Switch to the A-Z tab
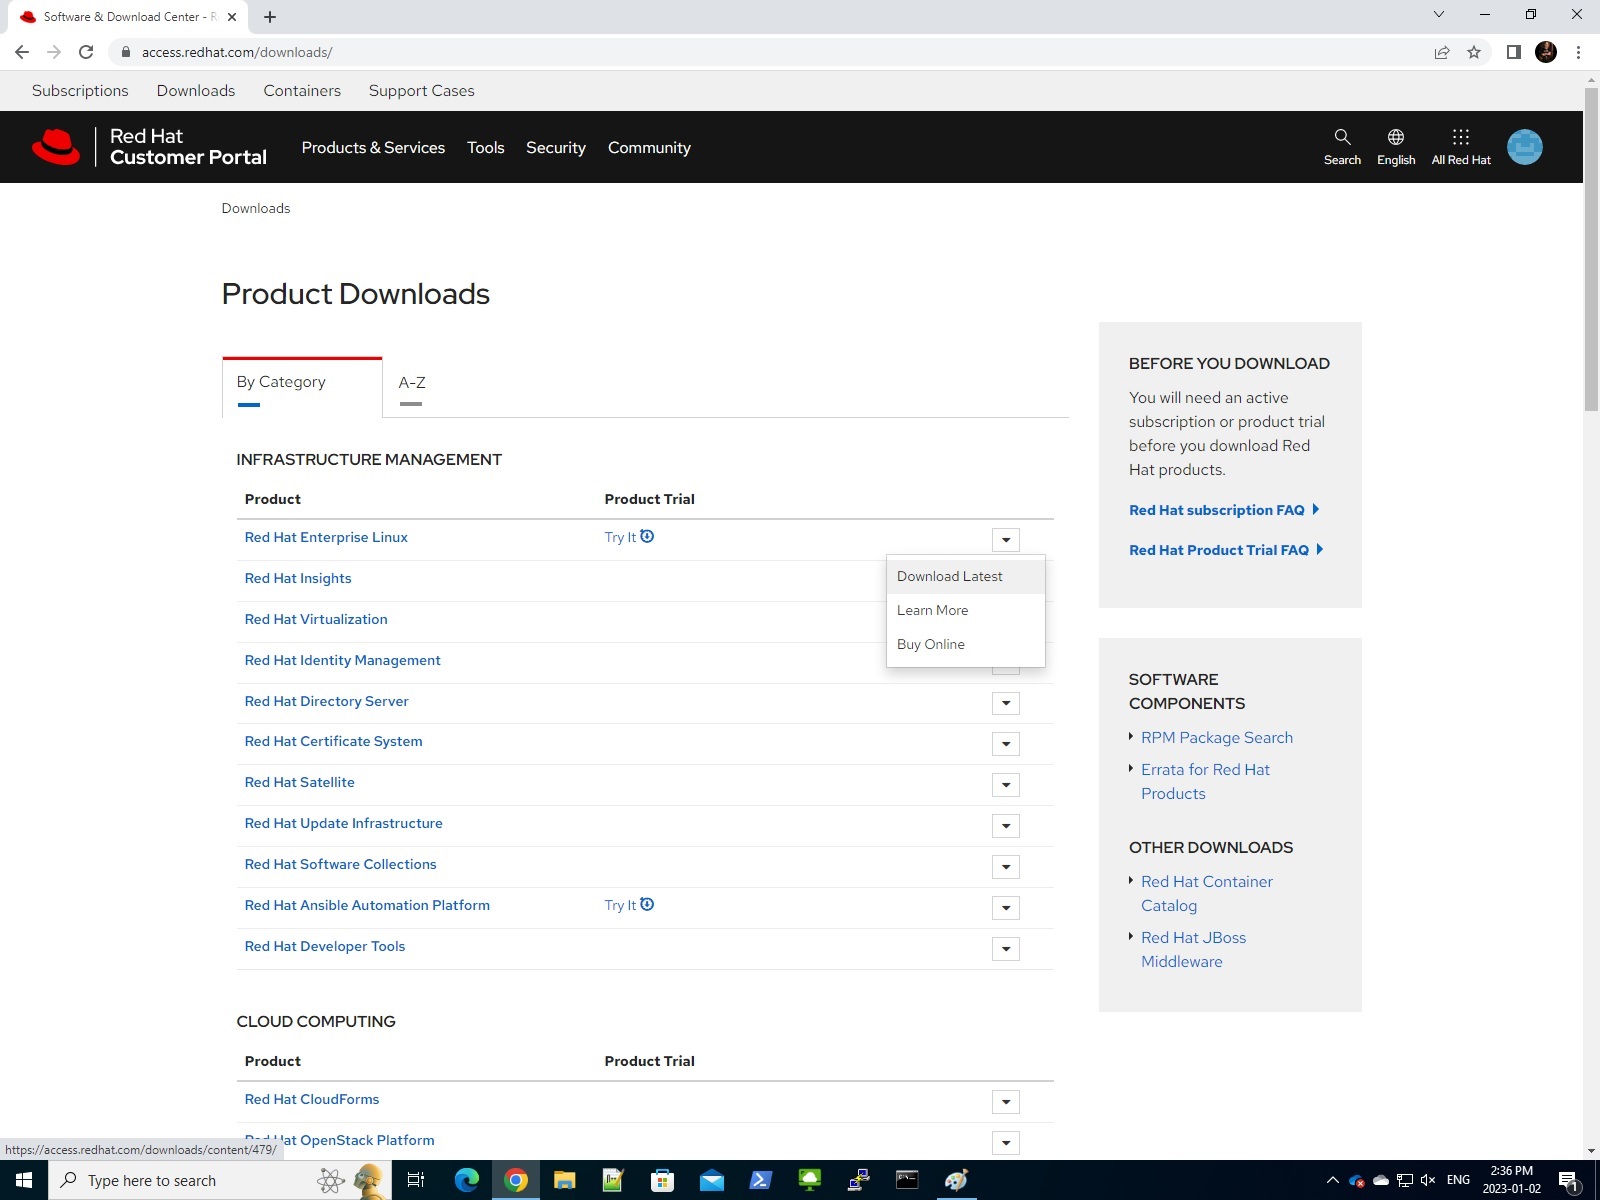This screenshot has height=1200, width=1600. pyautogui.click(x=412, y=383)
